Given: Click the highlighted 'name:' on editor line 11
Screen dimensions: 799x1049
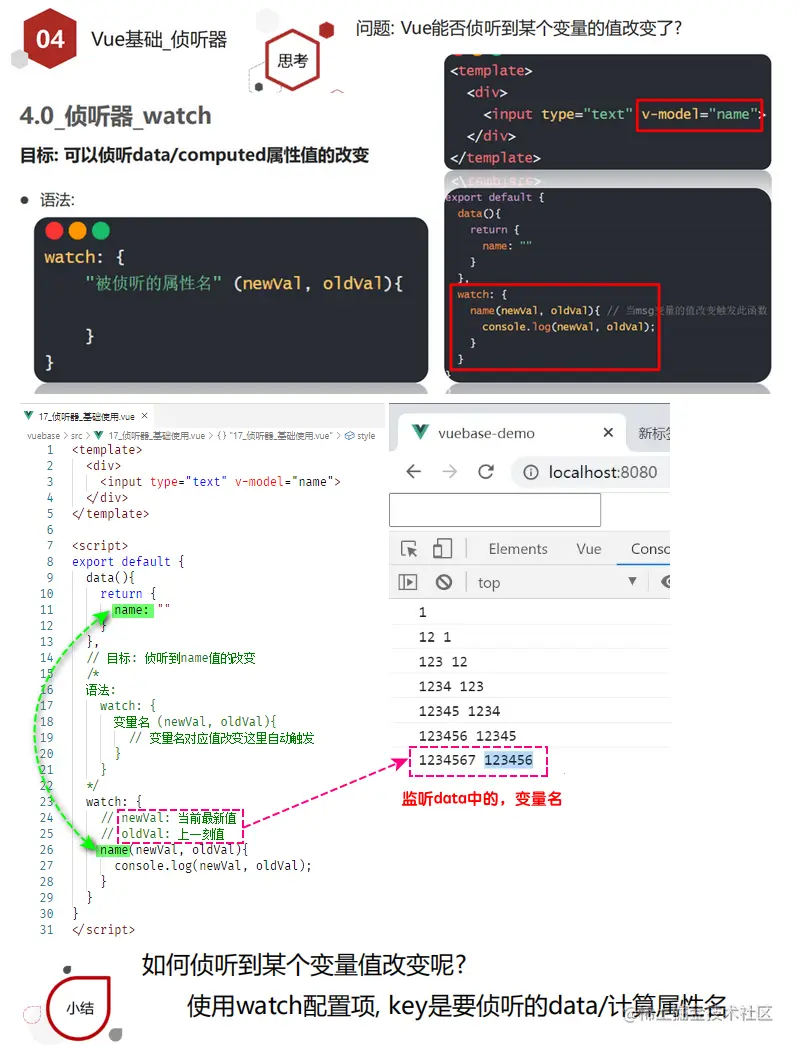Looking at the screenshot, I should pos(131,609).
